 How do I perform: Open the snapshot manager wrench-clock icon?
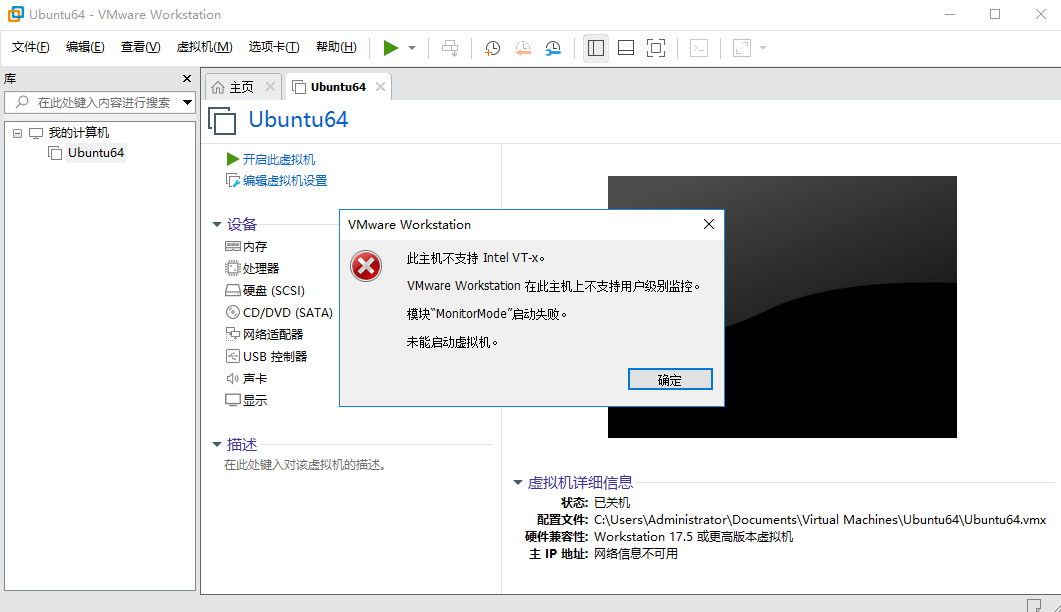click(x=554, y=48)
